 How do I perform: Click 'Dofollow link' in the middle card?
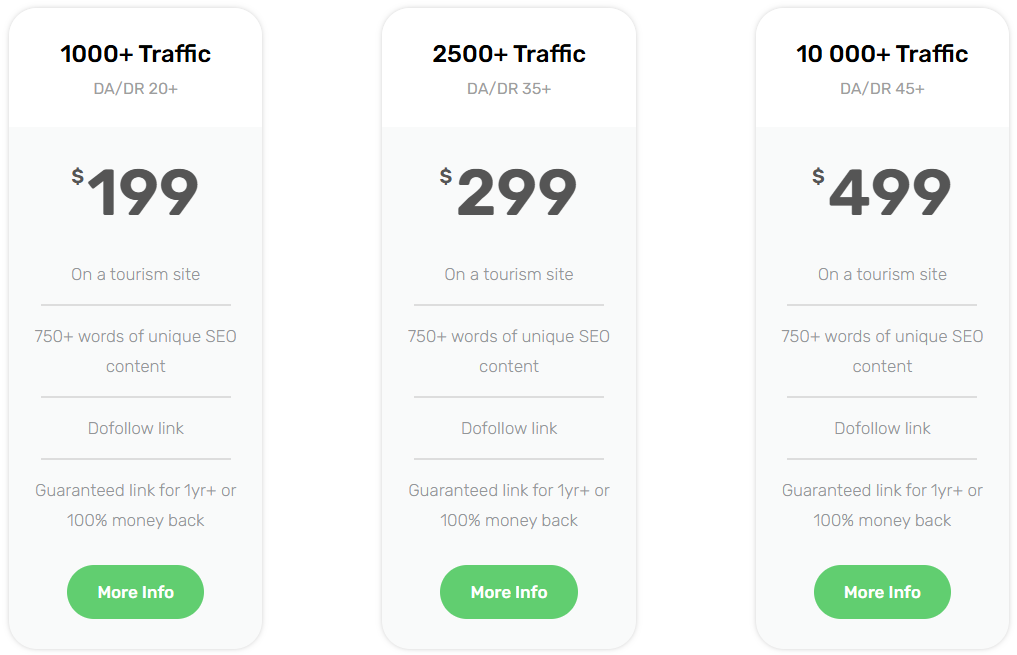(x=509, y=428)
